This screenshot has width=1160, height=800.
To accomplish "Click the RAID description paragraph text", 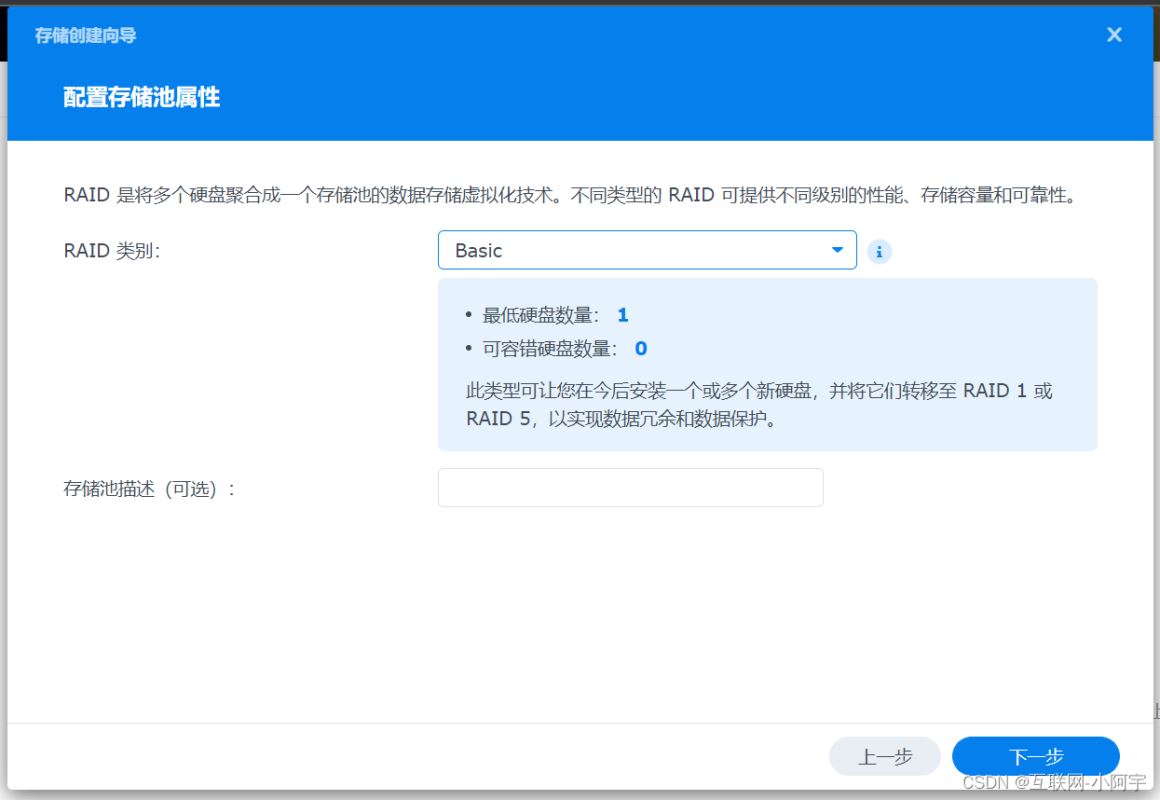I will click(x=570, y=195).
